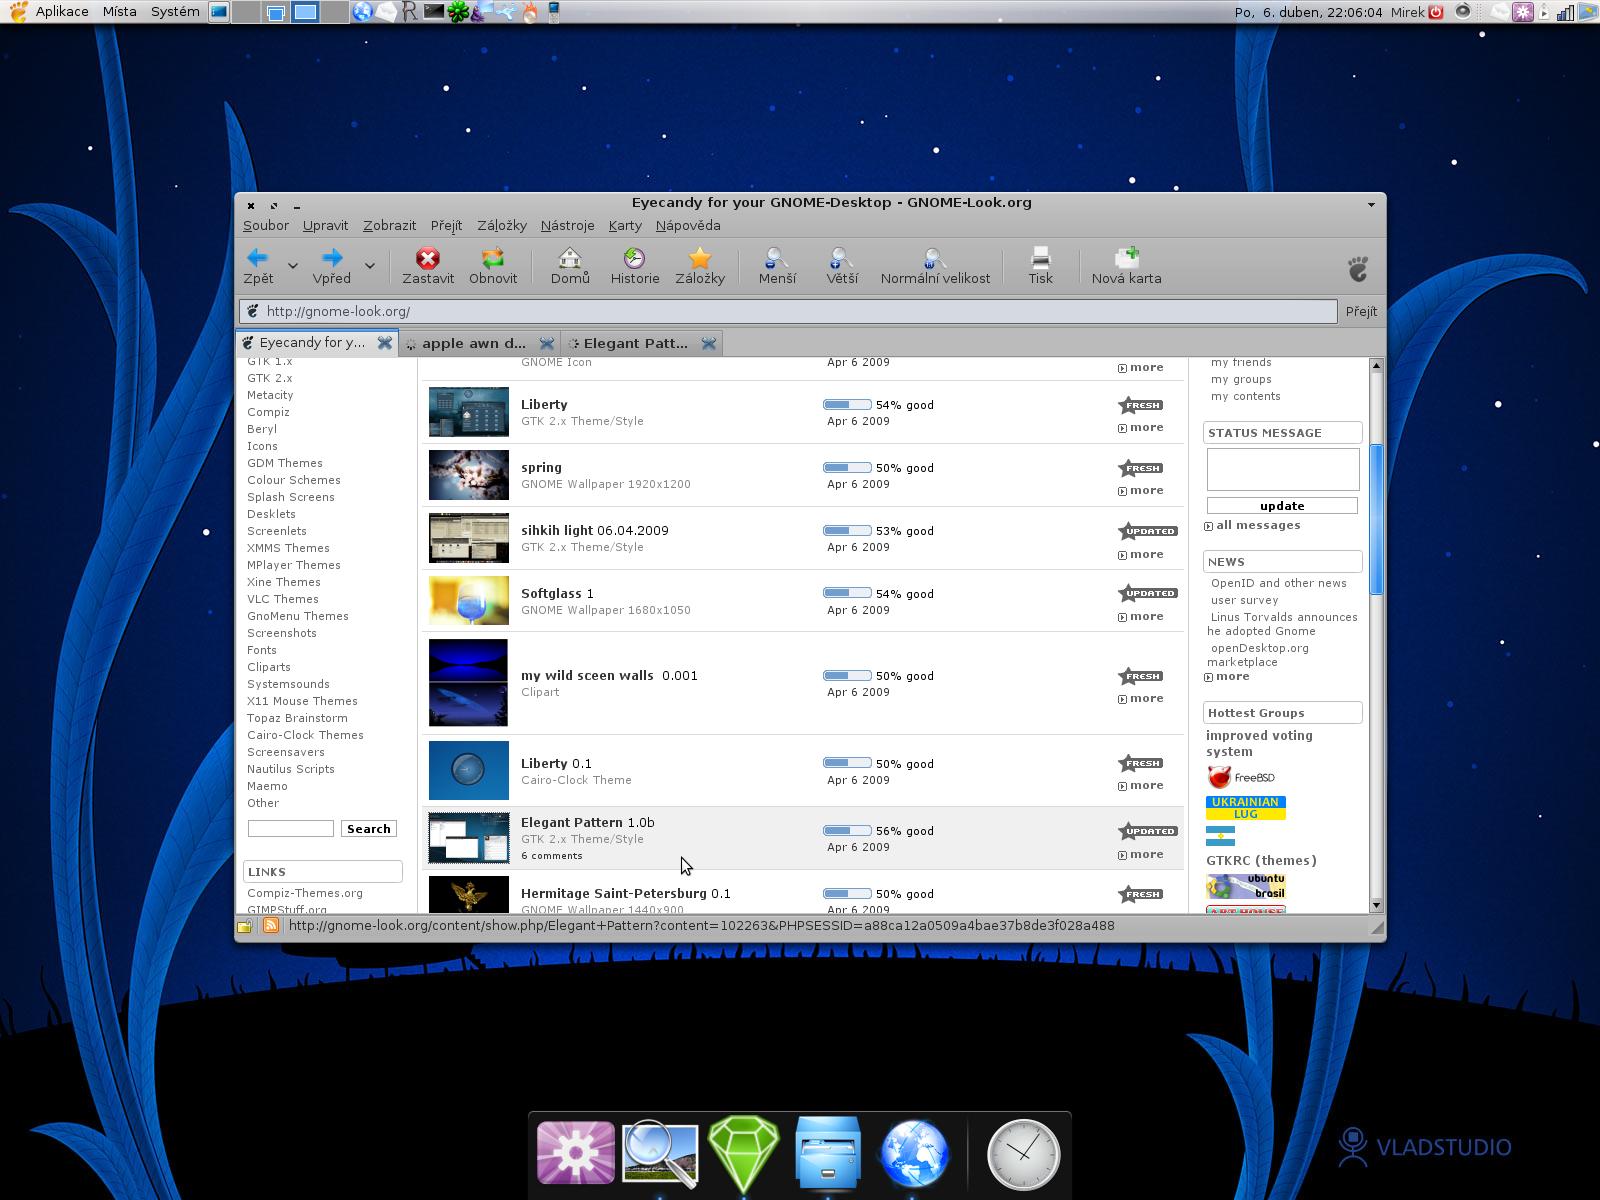Click the sidebar search text field
Screen dimensions: 1600x1200
click(x=291, y=829)
